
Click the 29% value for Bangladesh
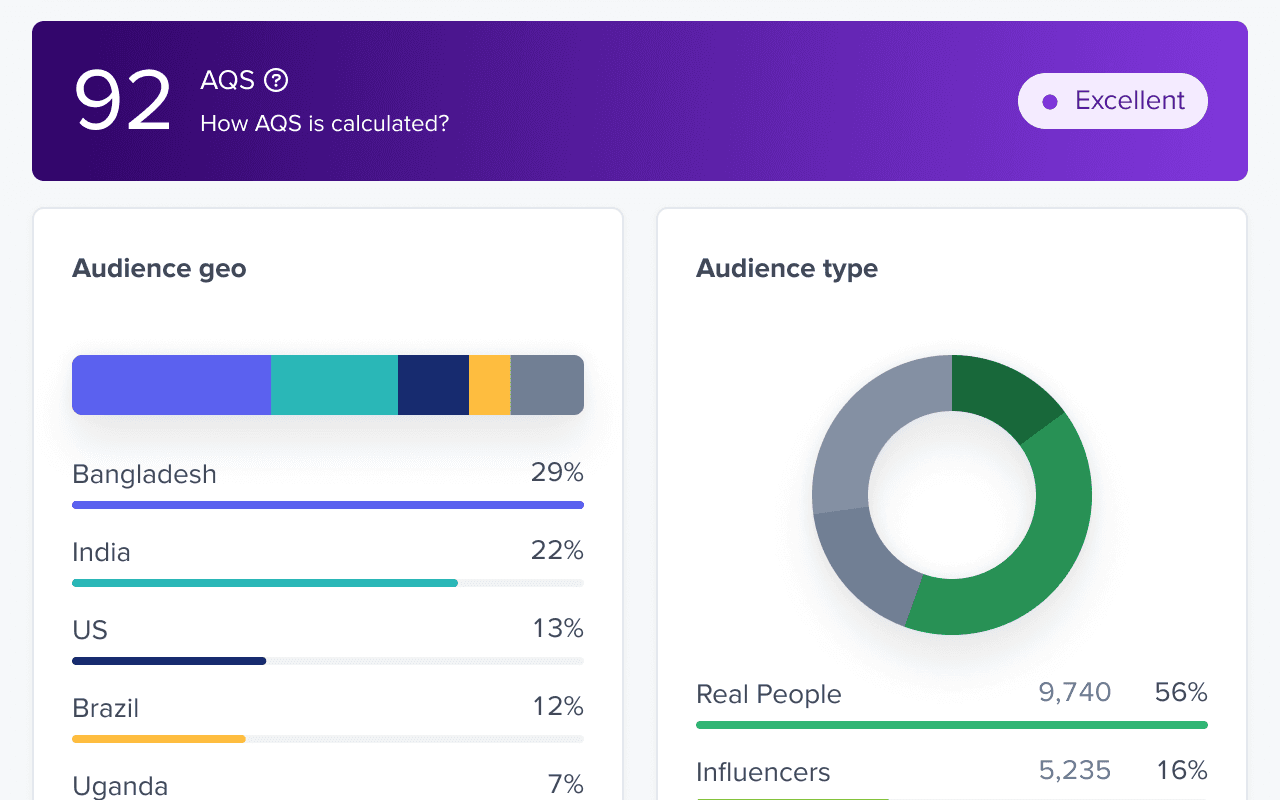click(557, 472)
